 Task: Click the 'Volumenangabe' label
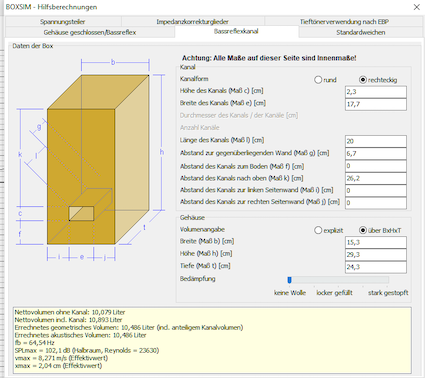point(202,229)
